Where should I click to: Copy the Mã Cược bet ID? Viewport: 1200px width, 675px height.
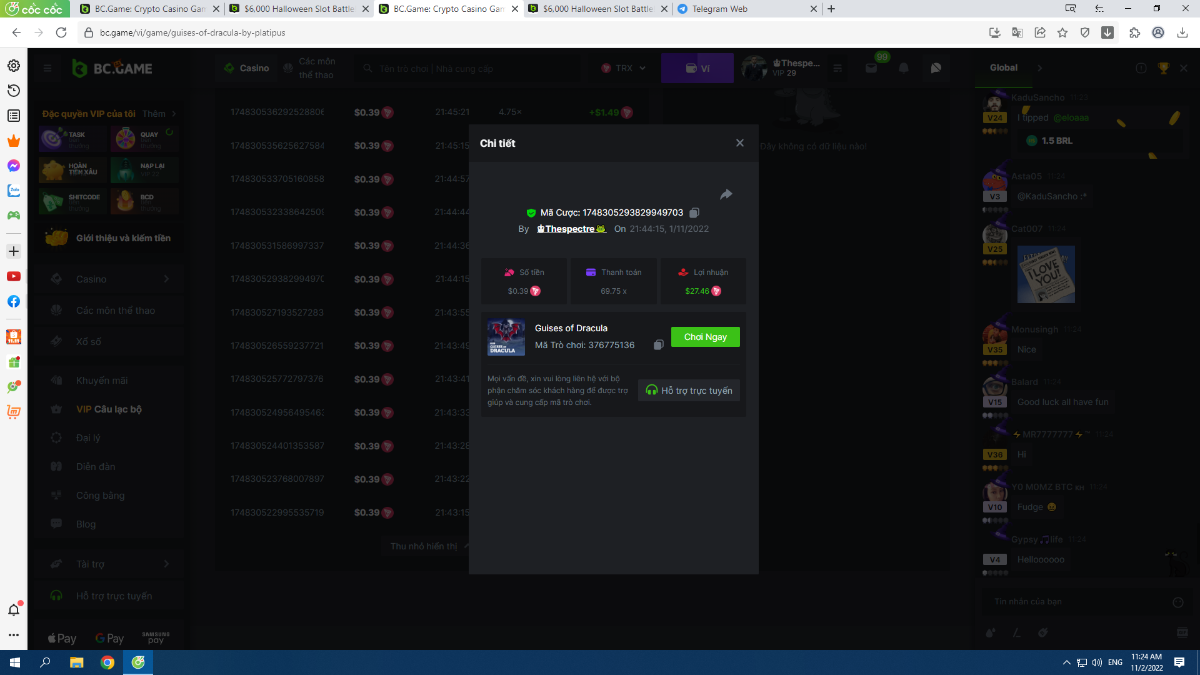[695, 213]
